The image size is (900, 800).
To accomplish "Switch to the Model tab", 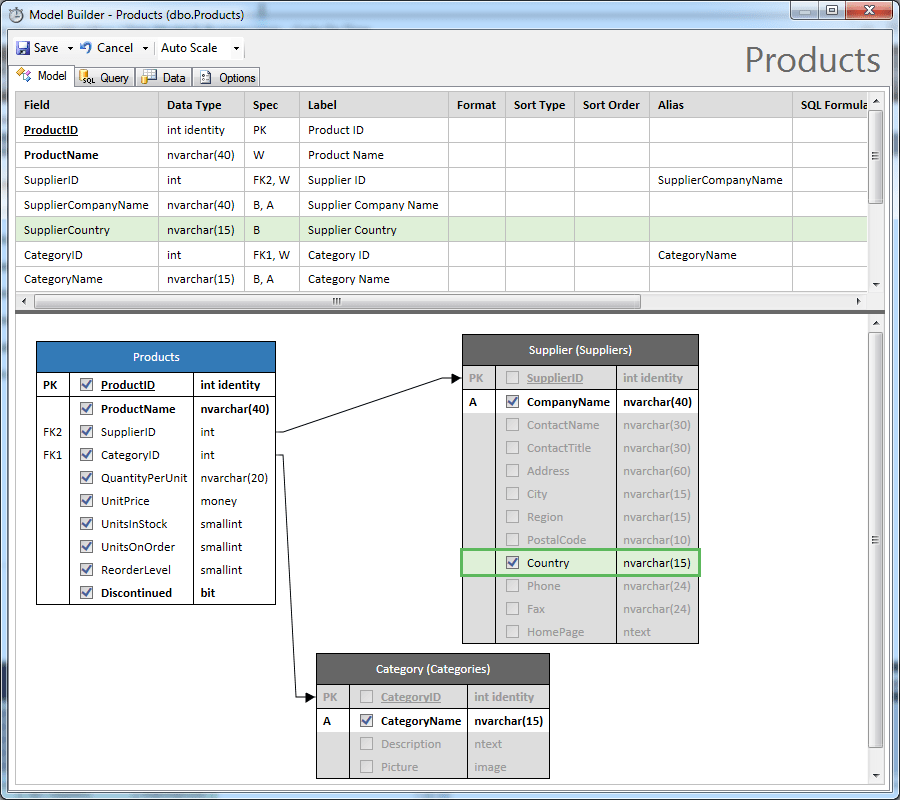I will (42, 76).
